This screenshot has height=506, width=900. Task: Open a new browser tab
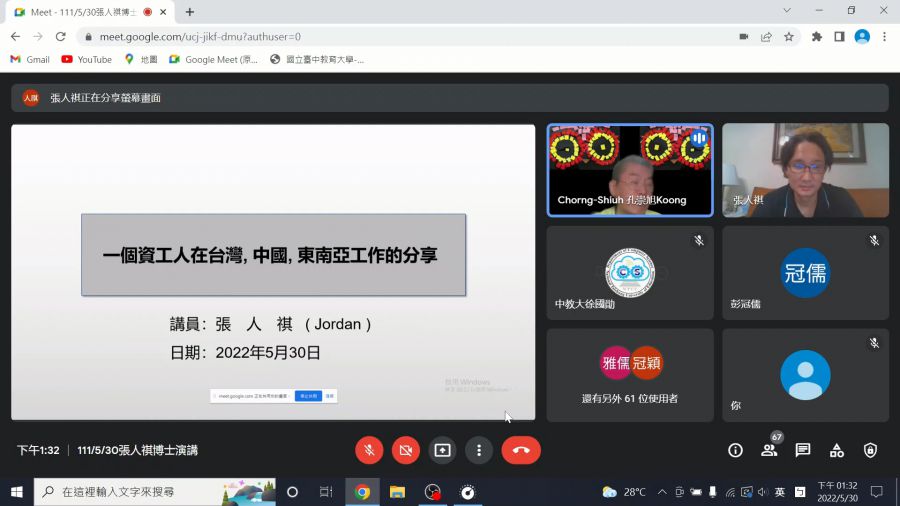click(x=190, y=11)
